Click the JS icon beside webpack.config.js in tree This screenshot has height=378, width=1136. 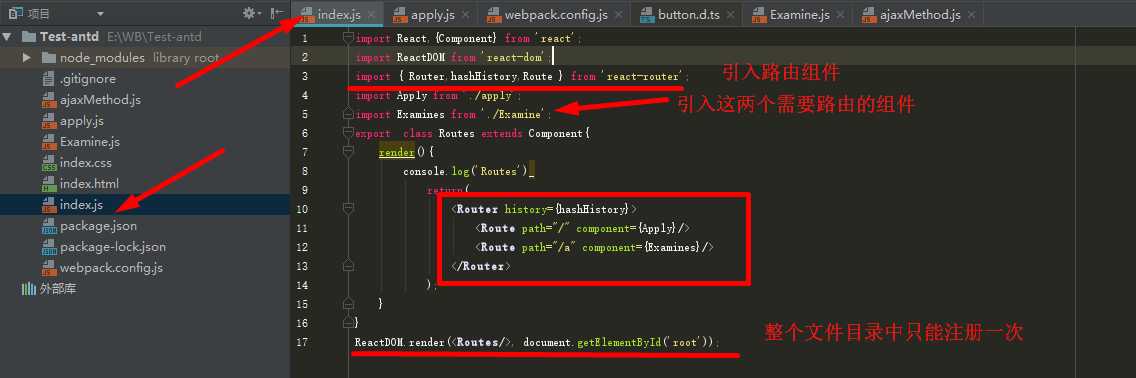click(x=49, y=268)
